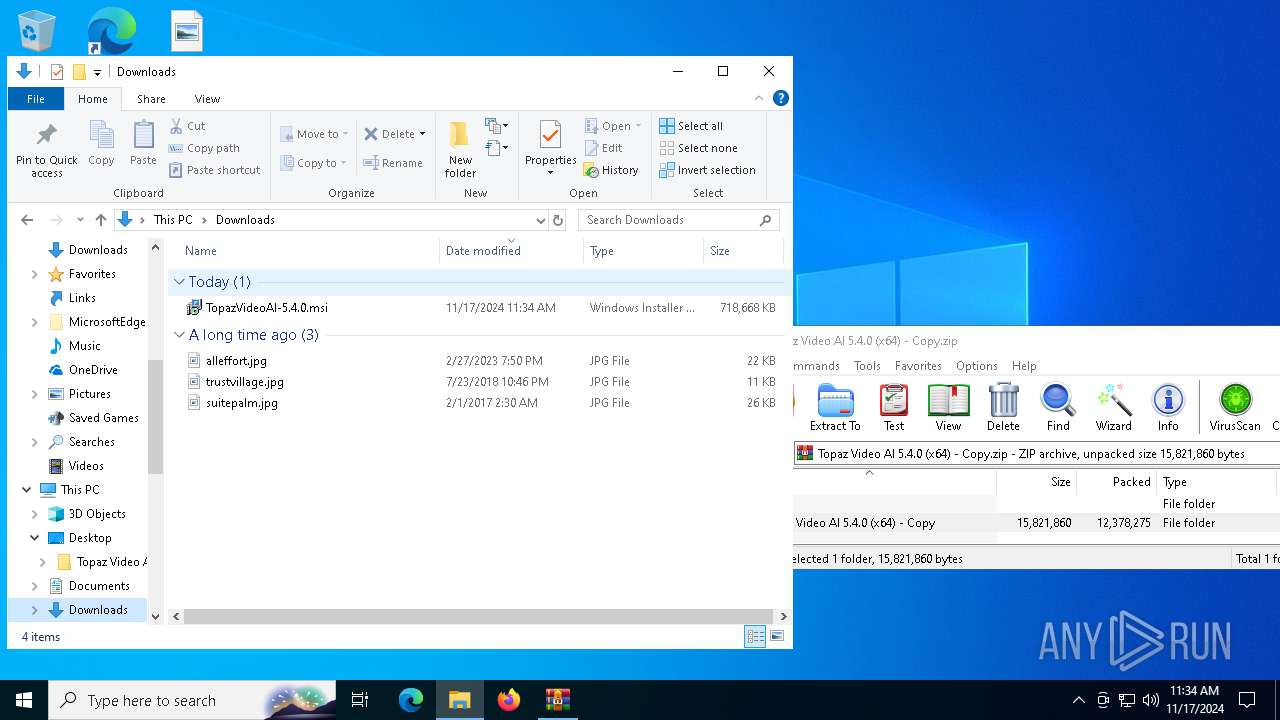Click the Back navigation arrow
The image size is (1280, 720).
[27, 220]
